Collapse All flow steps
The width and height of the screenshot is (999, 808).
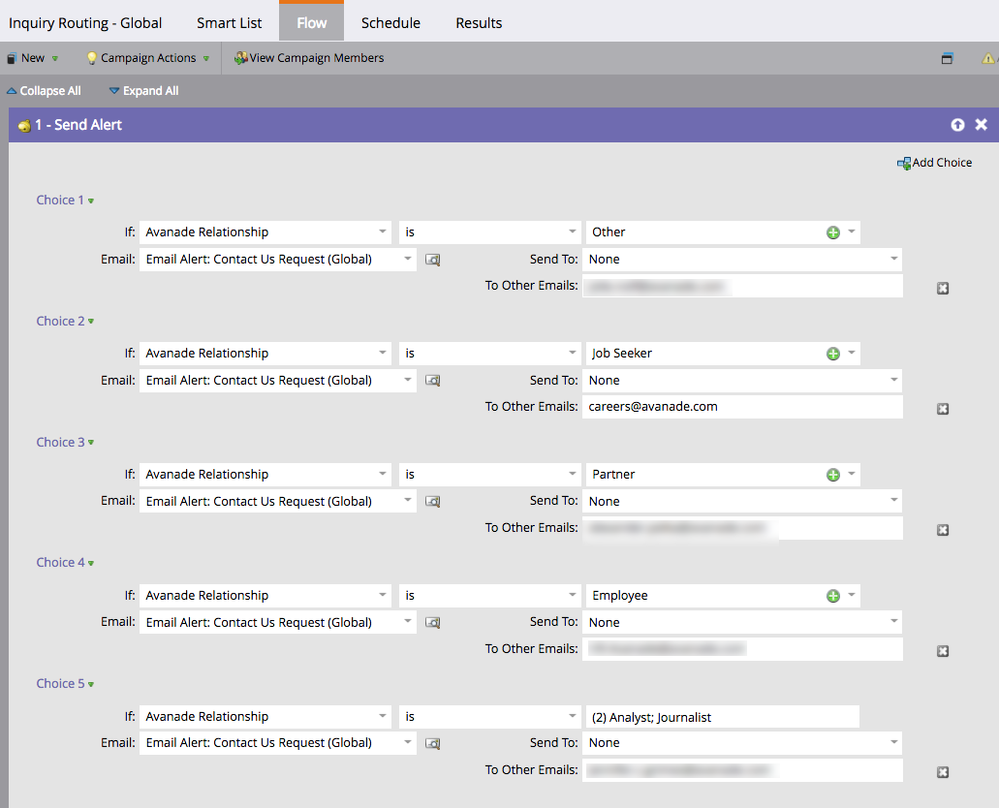point(44,91)
